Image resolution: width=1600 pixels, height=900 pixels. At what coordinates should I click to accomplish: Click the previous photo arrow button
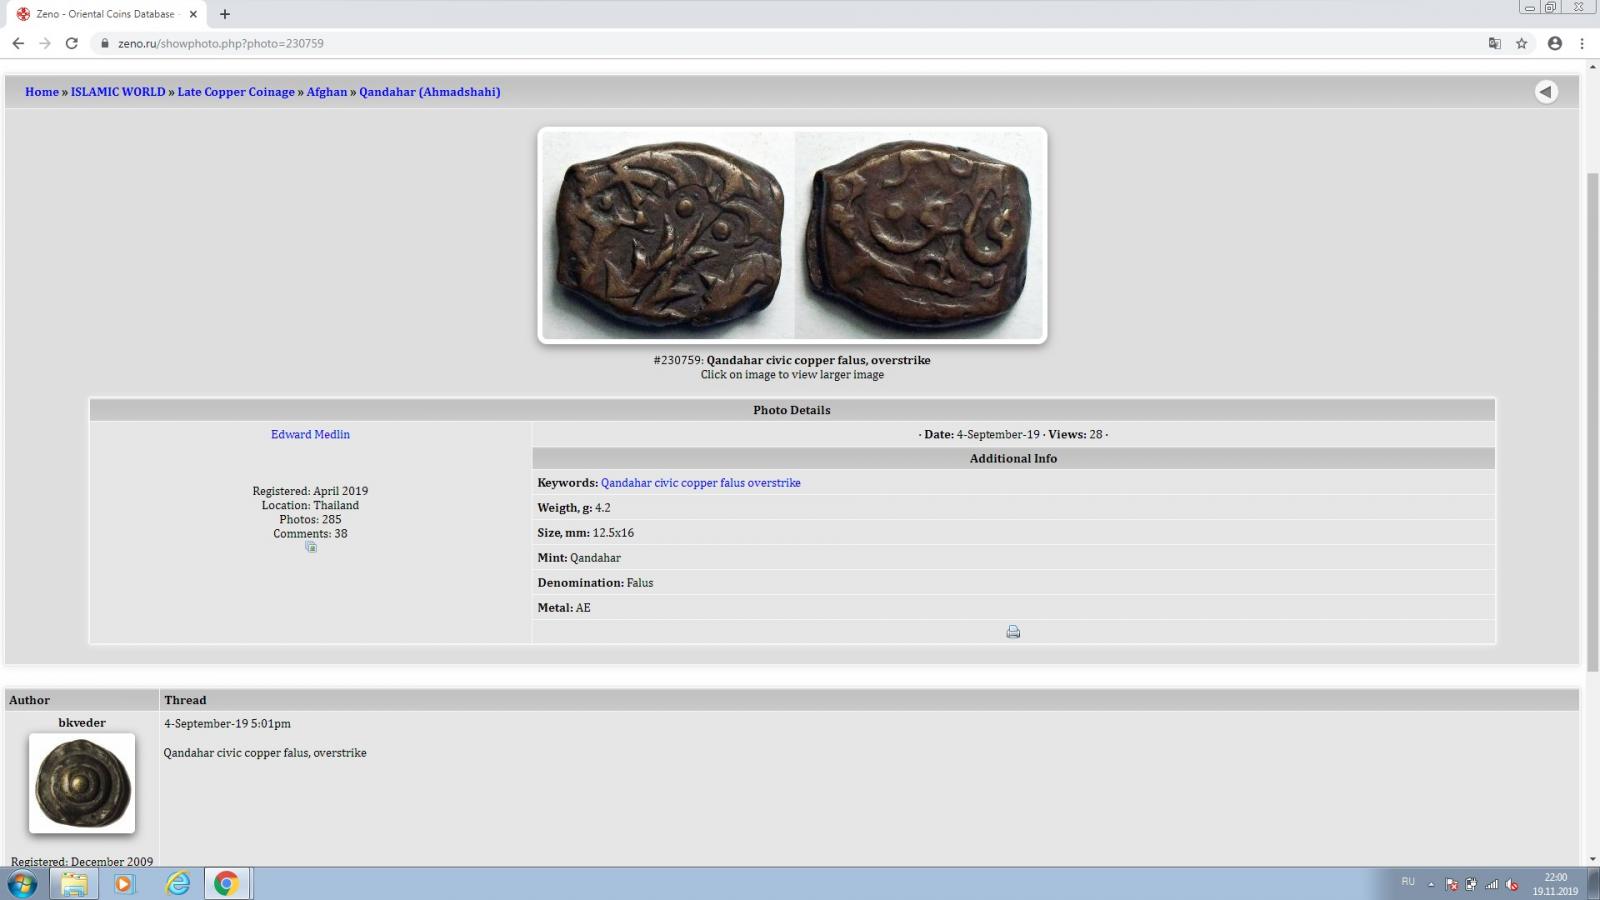pyautogui.click(x=1546, y=91)
